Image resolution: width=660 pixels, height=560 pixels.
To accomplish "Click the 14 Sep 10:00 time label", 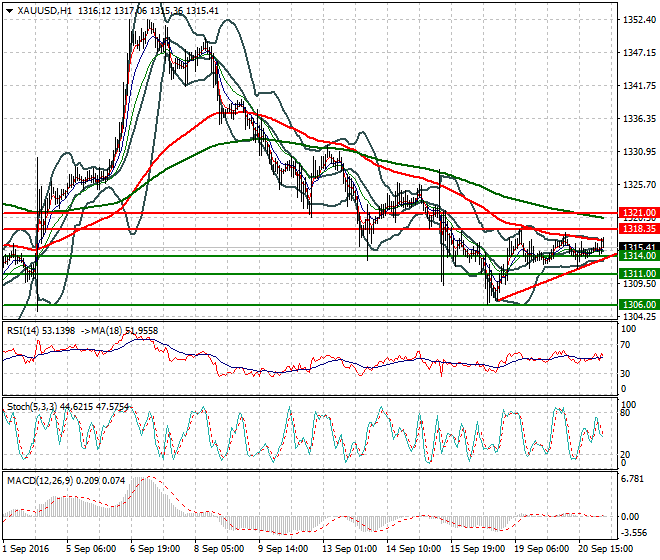I will click(x=413, y=549).
